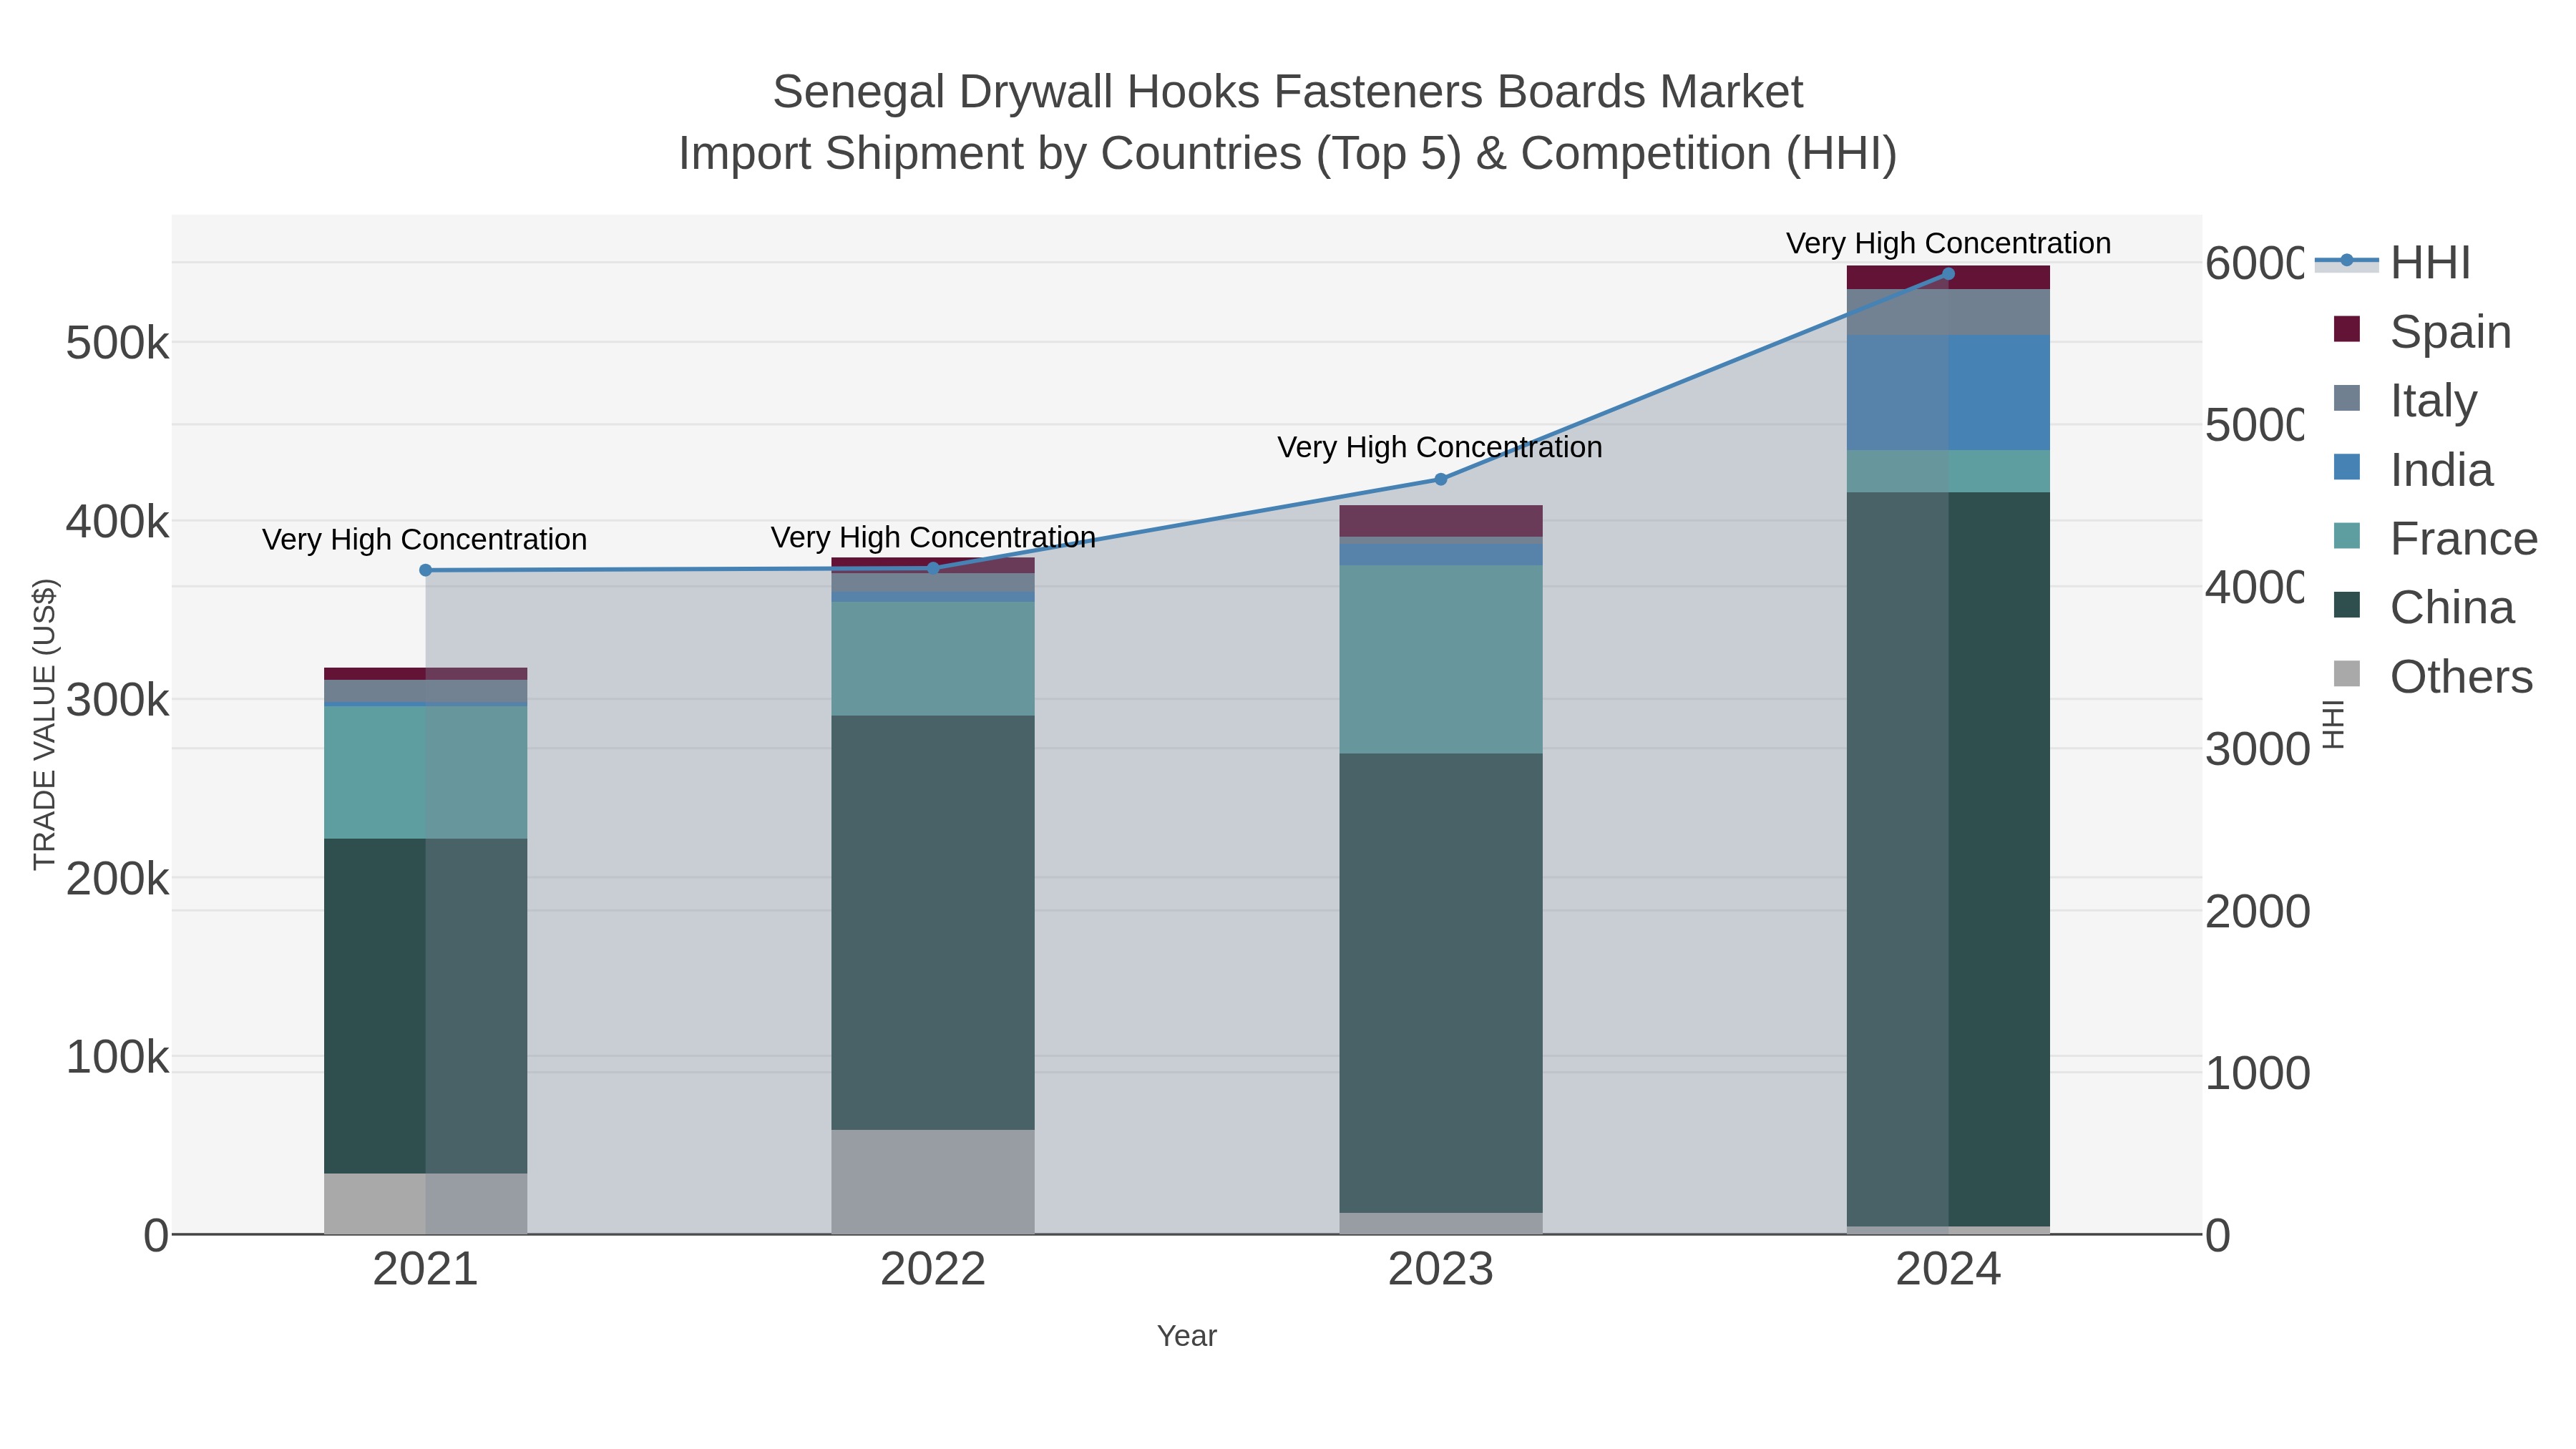Image resolution: width=2576 pixels, height=1449 pixels.
Task: Click the China segment of 2022 bar
Action: (x=933, y=922)
